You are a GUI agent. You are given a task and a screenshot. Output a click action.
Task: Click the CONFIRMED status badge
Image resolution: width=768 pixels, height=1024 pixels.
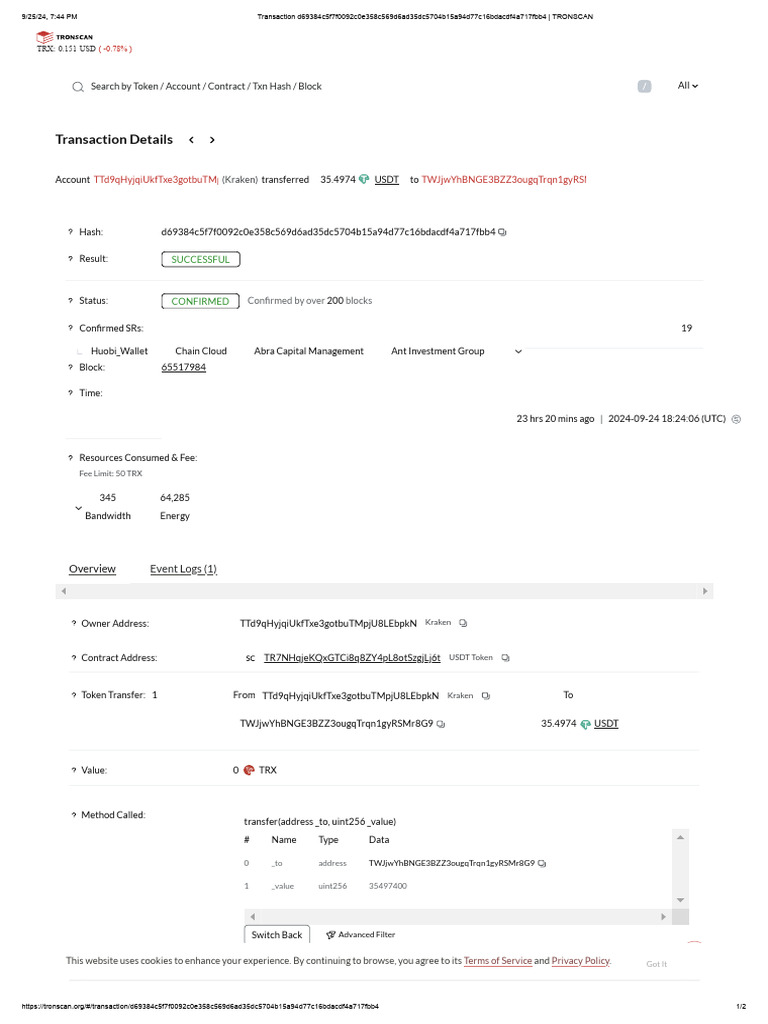click(200, 301)
